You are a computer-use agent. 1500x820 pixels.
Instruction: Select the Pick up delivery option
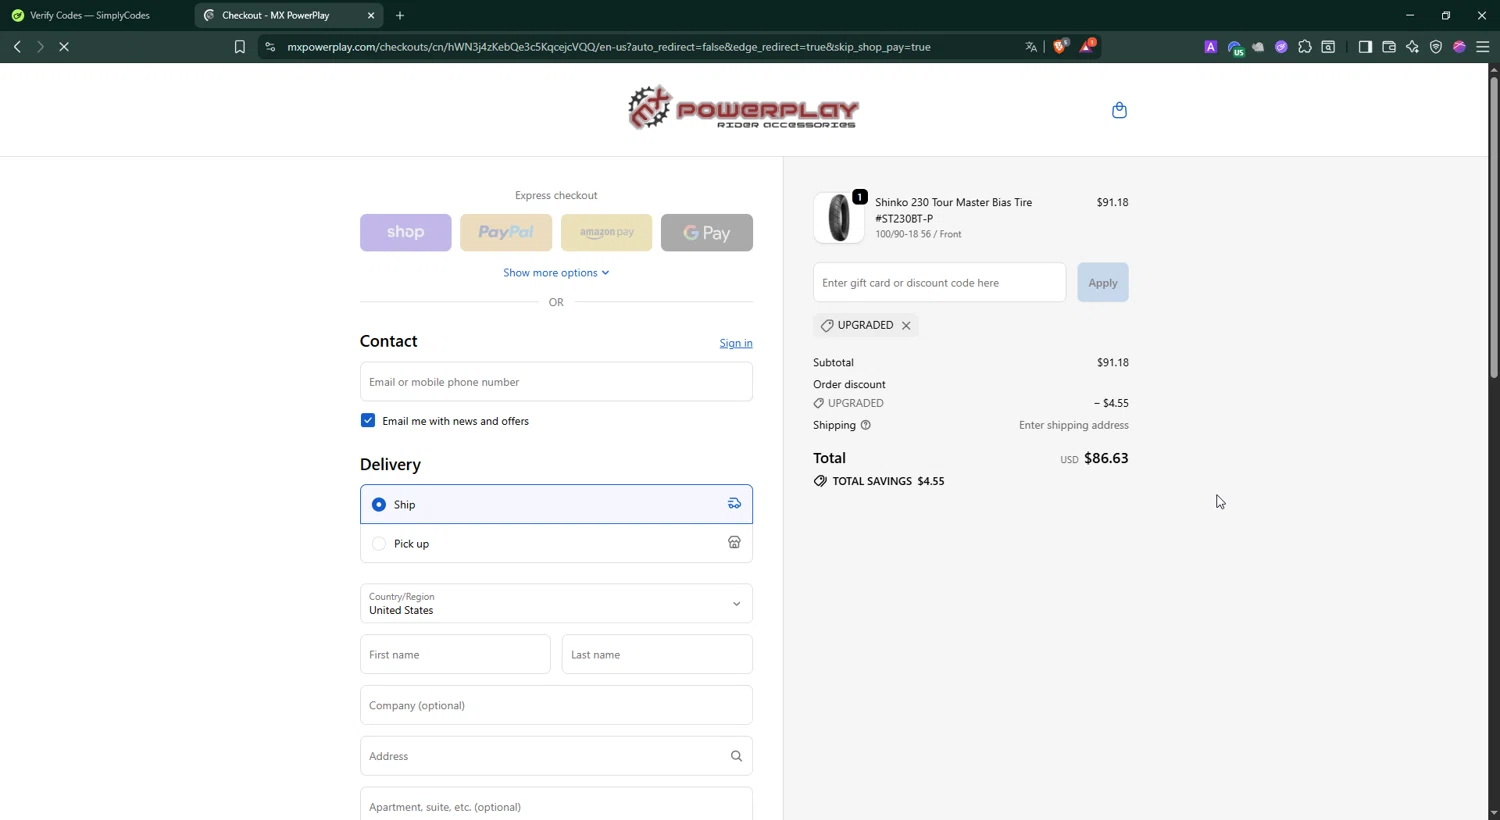click(x=556, y=543)
